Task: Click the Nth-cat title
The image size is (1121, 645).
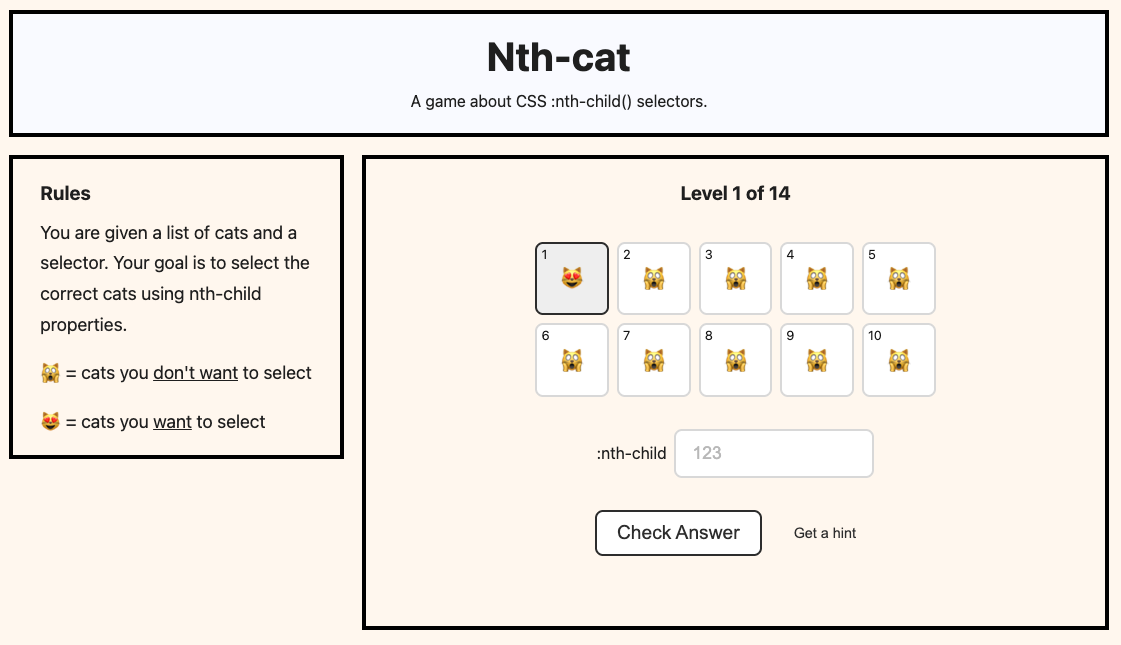Action: tap(558, 57)
